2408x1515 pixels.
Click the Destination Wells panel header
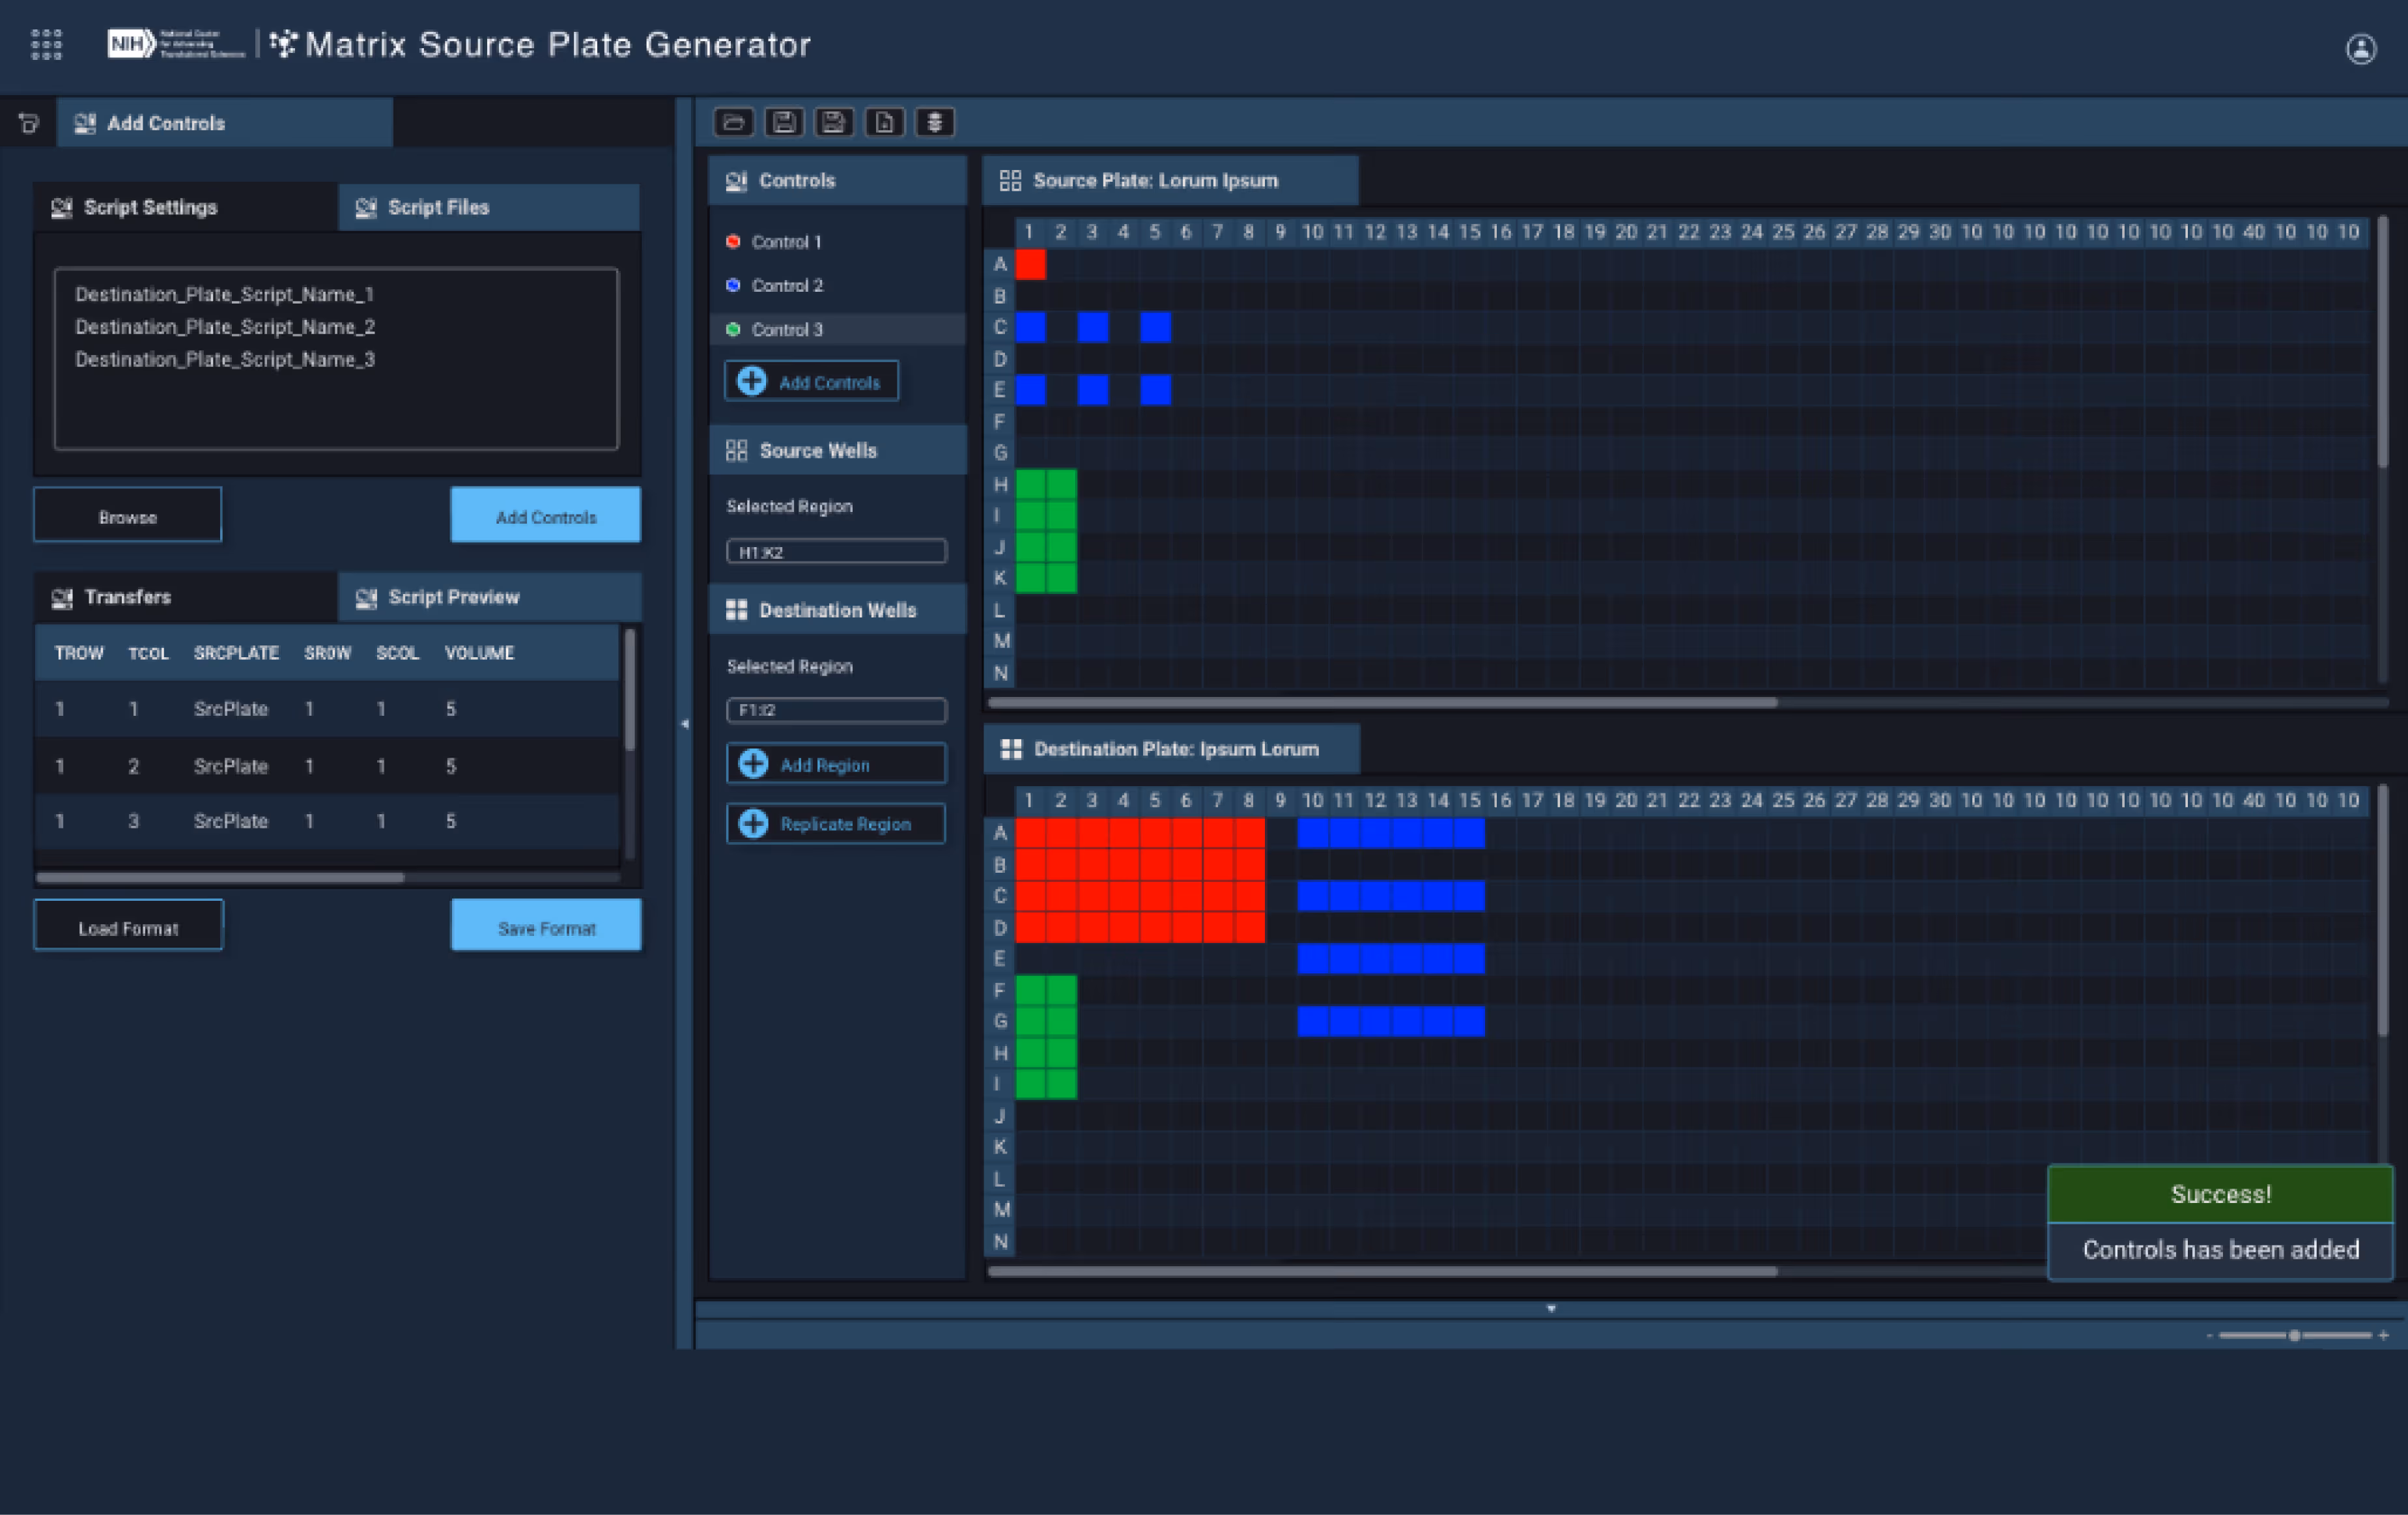(x=838, y=610)
